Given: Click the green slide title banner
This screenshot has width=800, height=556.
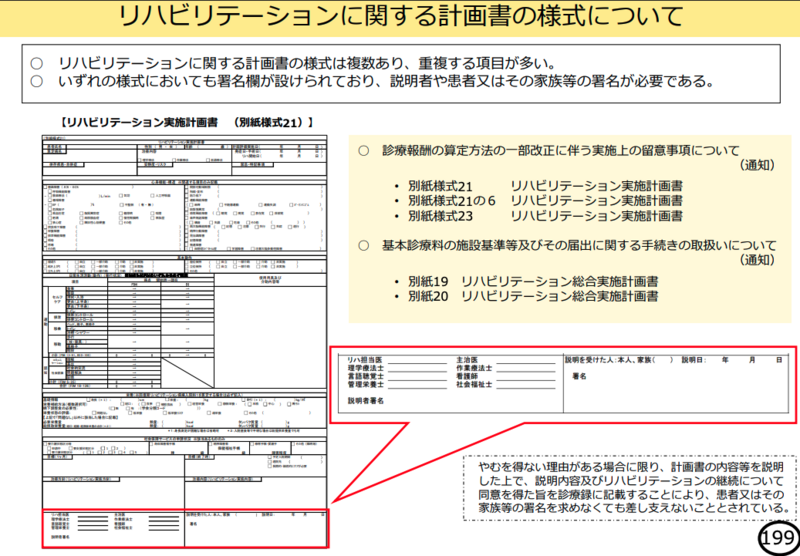Looking at the screenshot, I should point(400,17).
